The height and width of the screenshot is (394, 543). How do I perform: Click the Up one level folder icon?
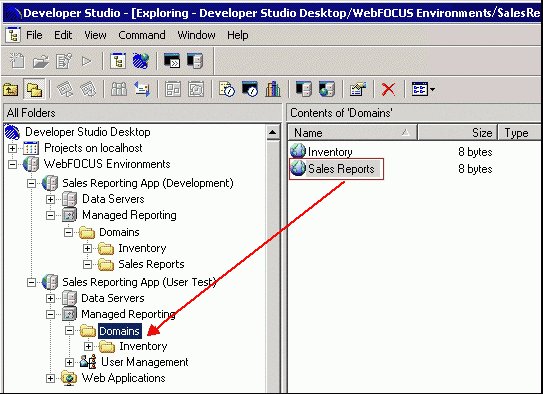(x=11, y=90)
